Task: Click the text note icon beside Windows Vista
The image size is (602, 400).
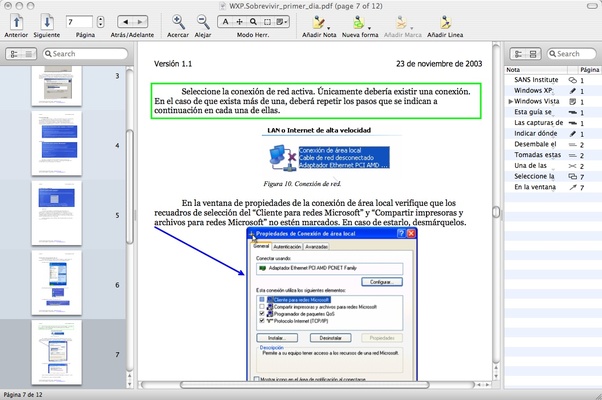Action: pos(572,101)
